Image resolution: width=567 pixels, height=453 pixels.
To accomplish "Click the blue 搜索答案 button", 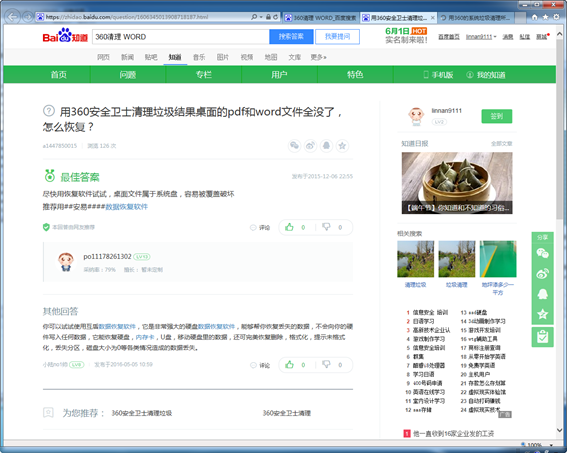I will click(x=291, y=37).
